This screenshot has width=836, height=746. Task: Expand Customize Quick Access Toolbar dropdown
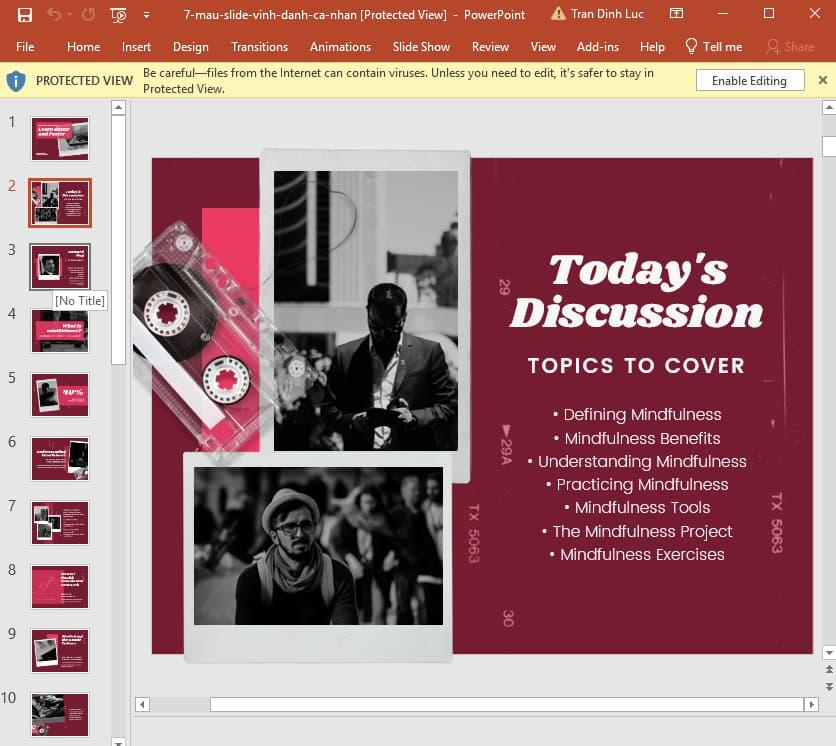(x=147, y=15)
